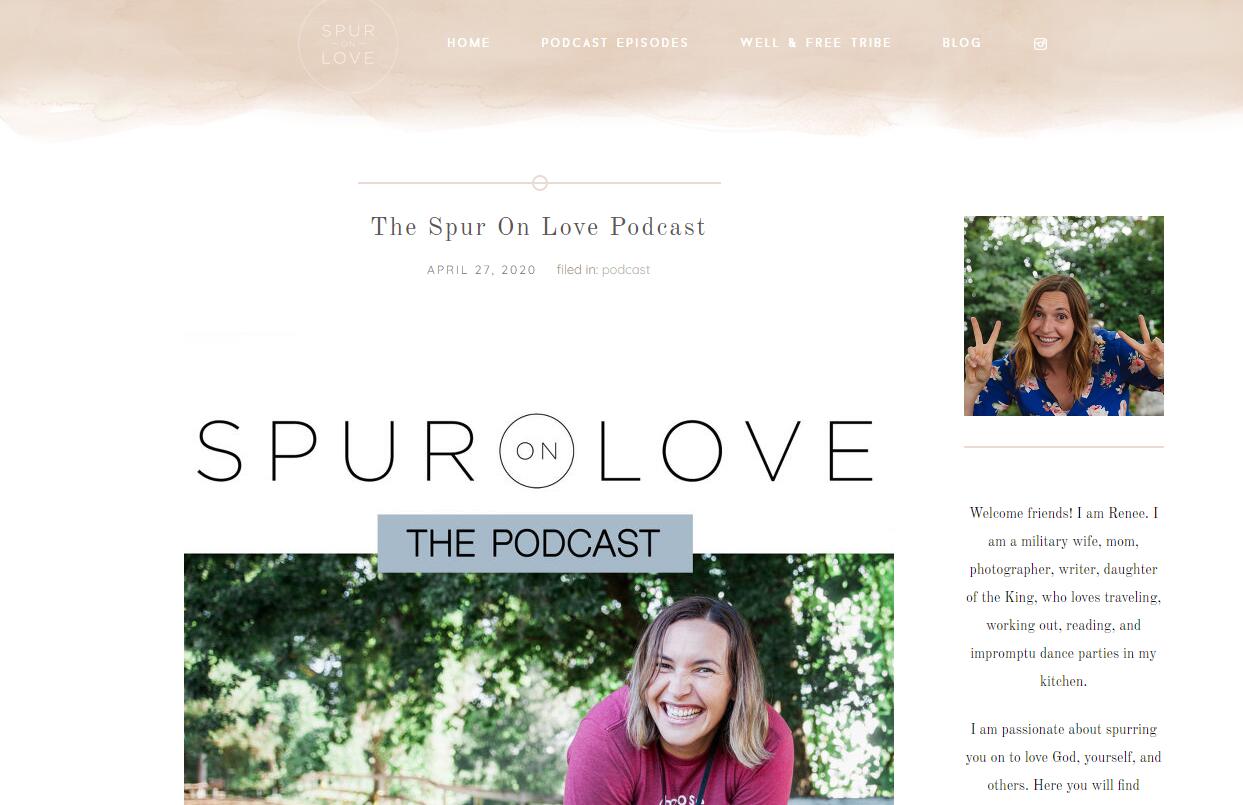Click the small circle ornament above the post title
The width and height of the screenshot is (1243, 805).
540,183
